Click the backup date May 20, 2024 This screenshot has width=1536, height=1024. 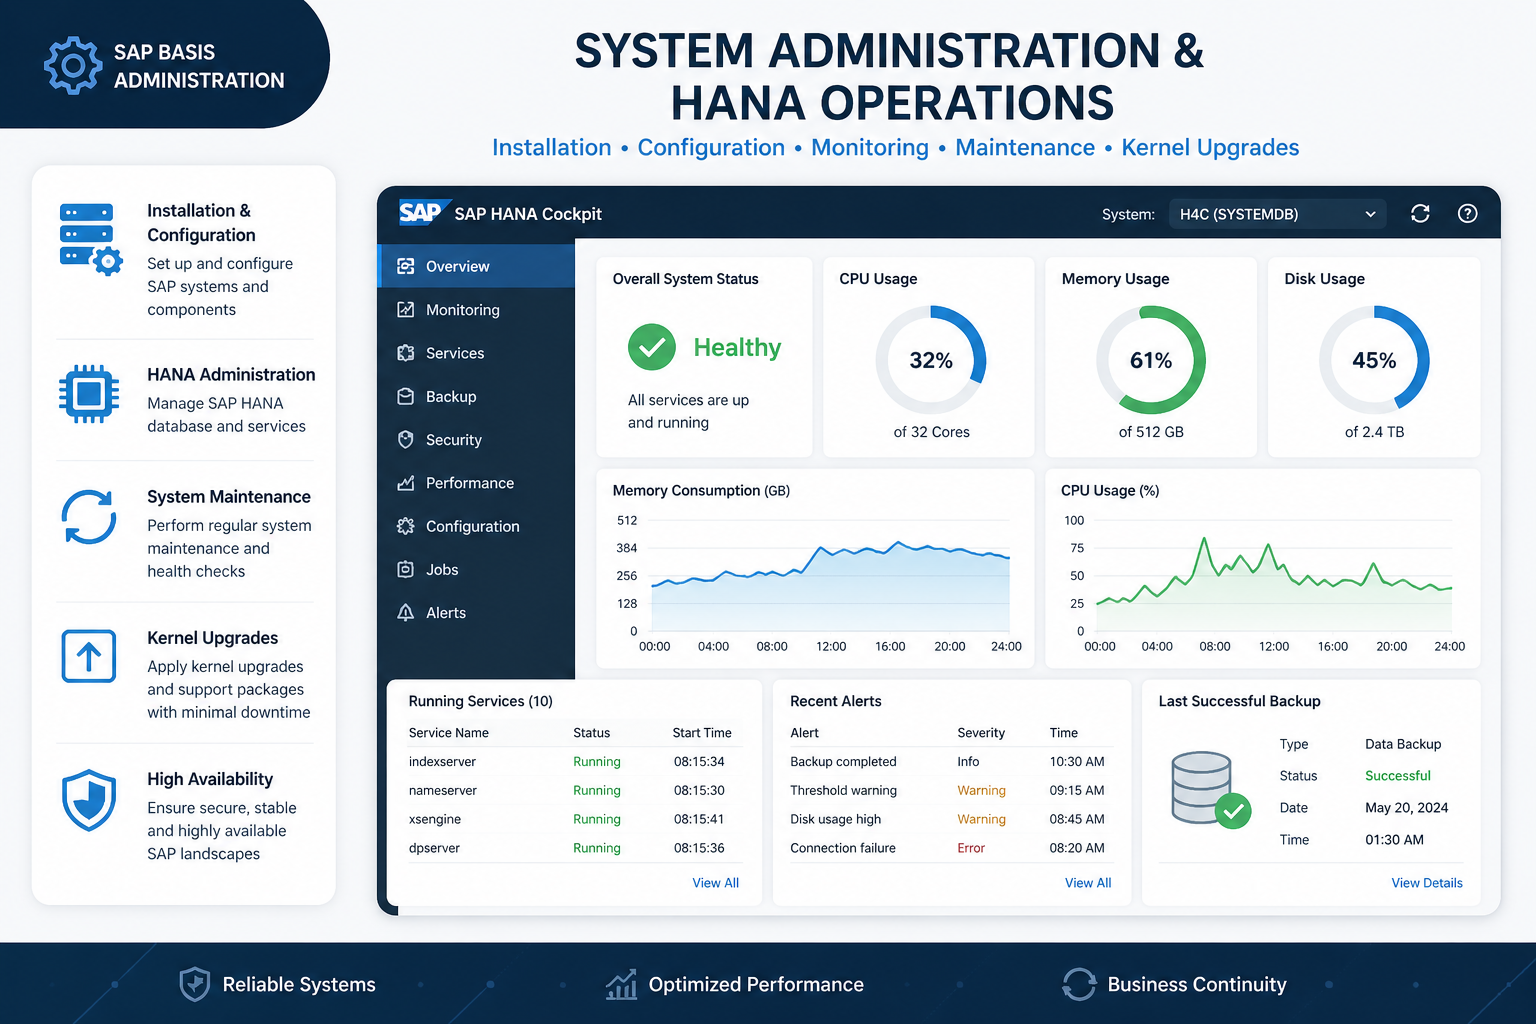pyautogui.click(x=1407, y=808)
